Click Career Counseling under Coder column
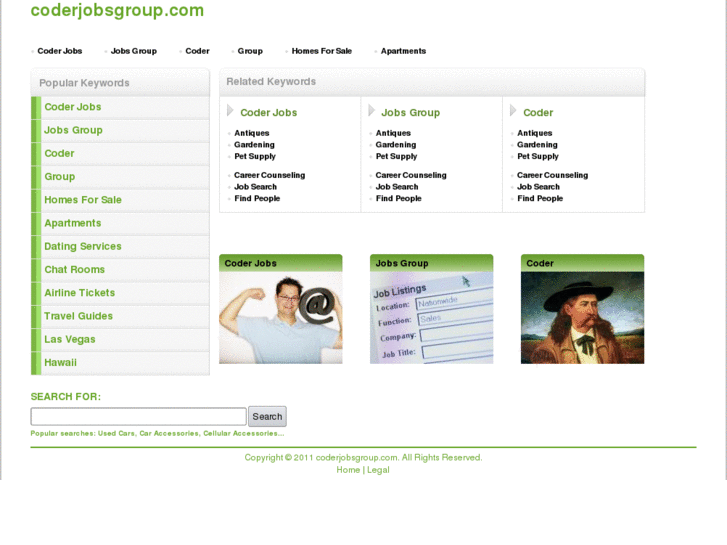Viewport: 727px width, 545px height. coord(553,175)
